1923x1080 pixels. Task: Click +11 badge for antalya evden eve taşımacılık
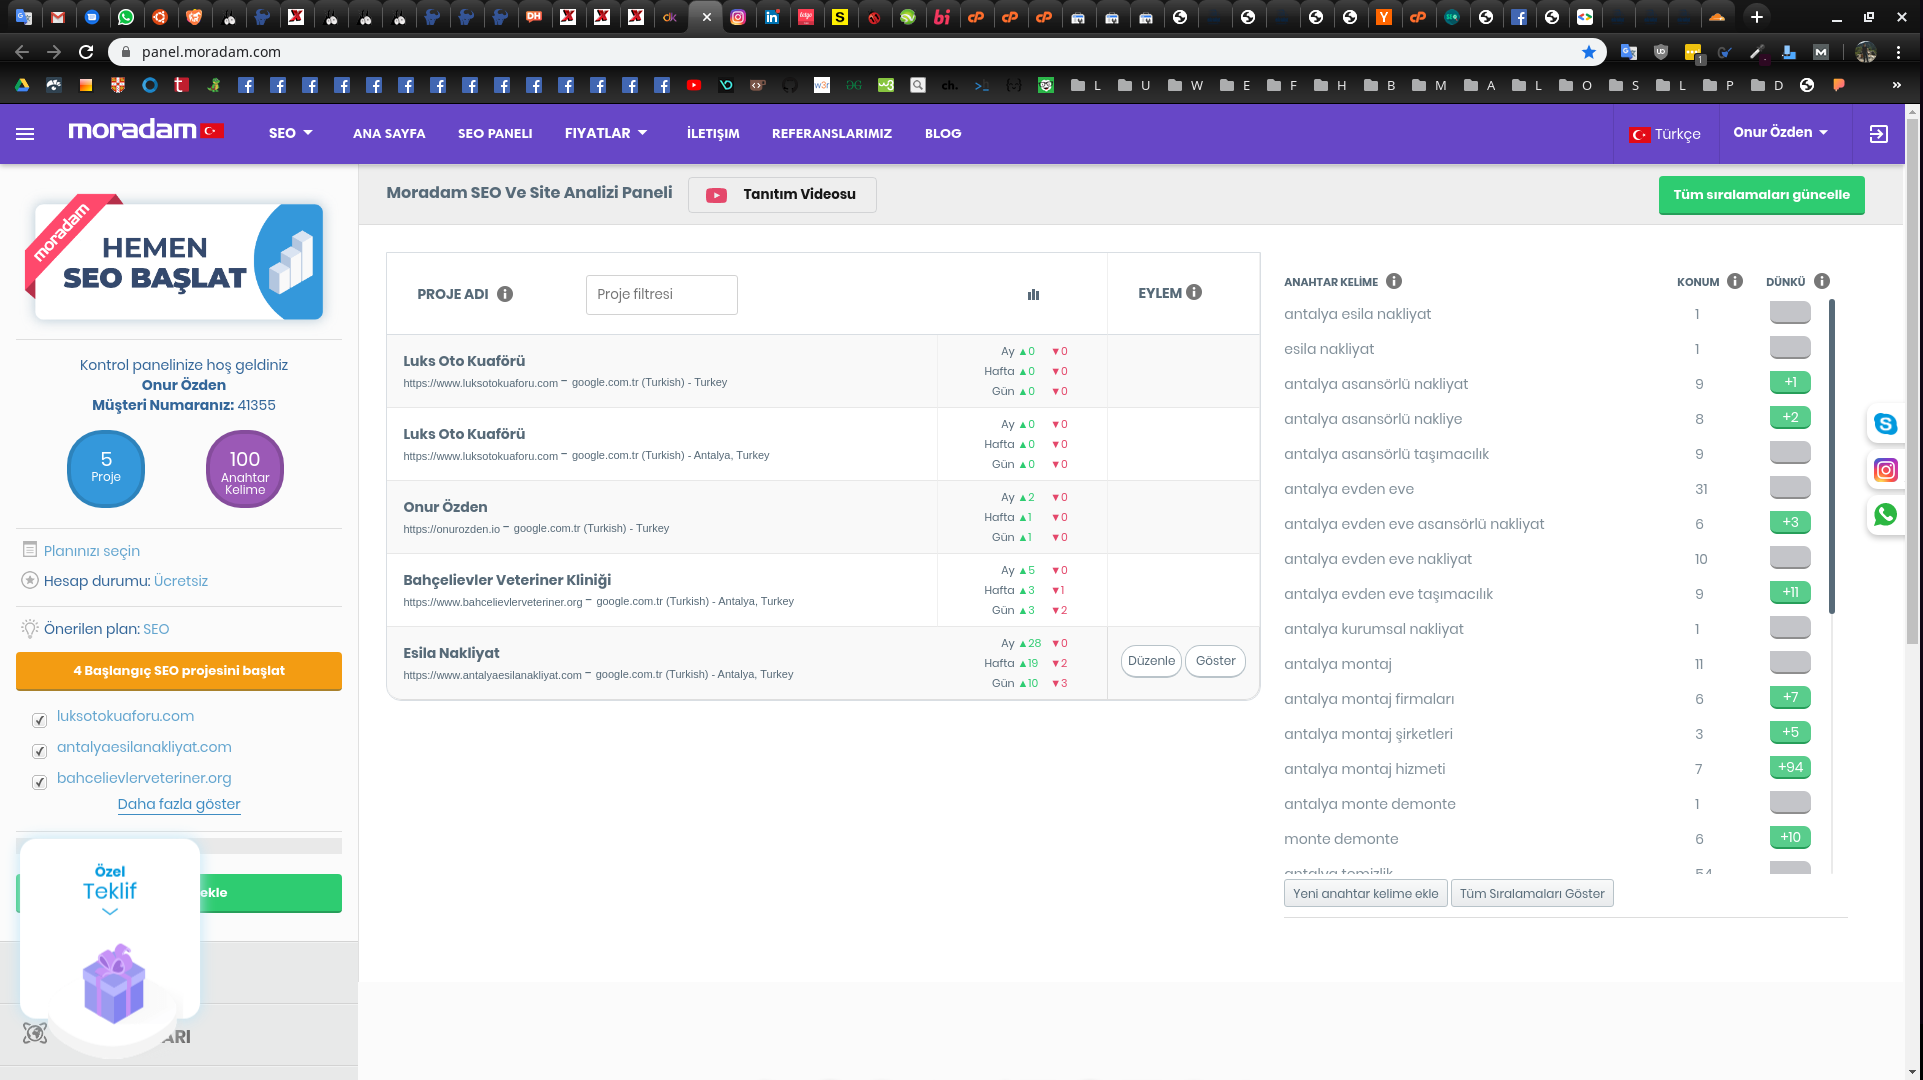[1790, 593]
